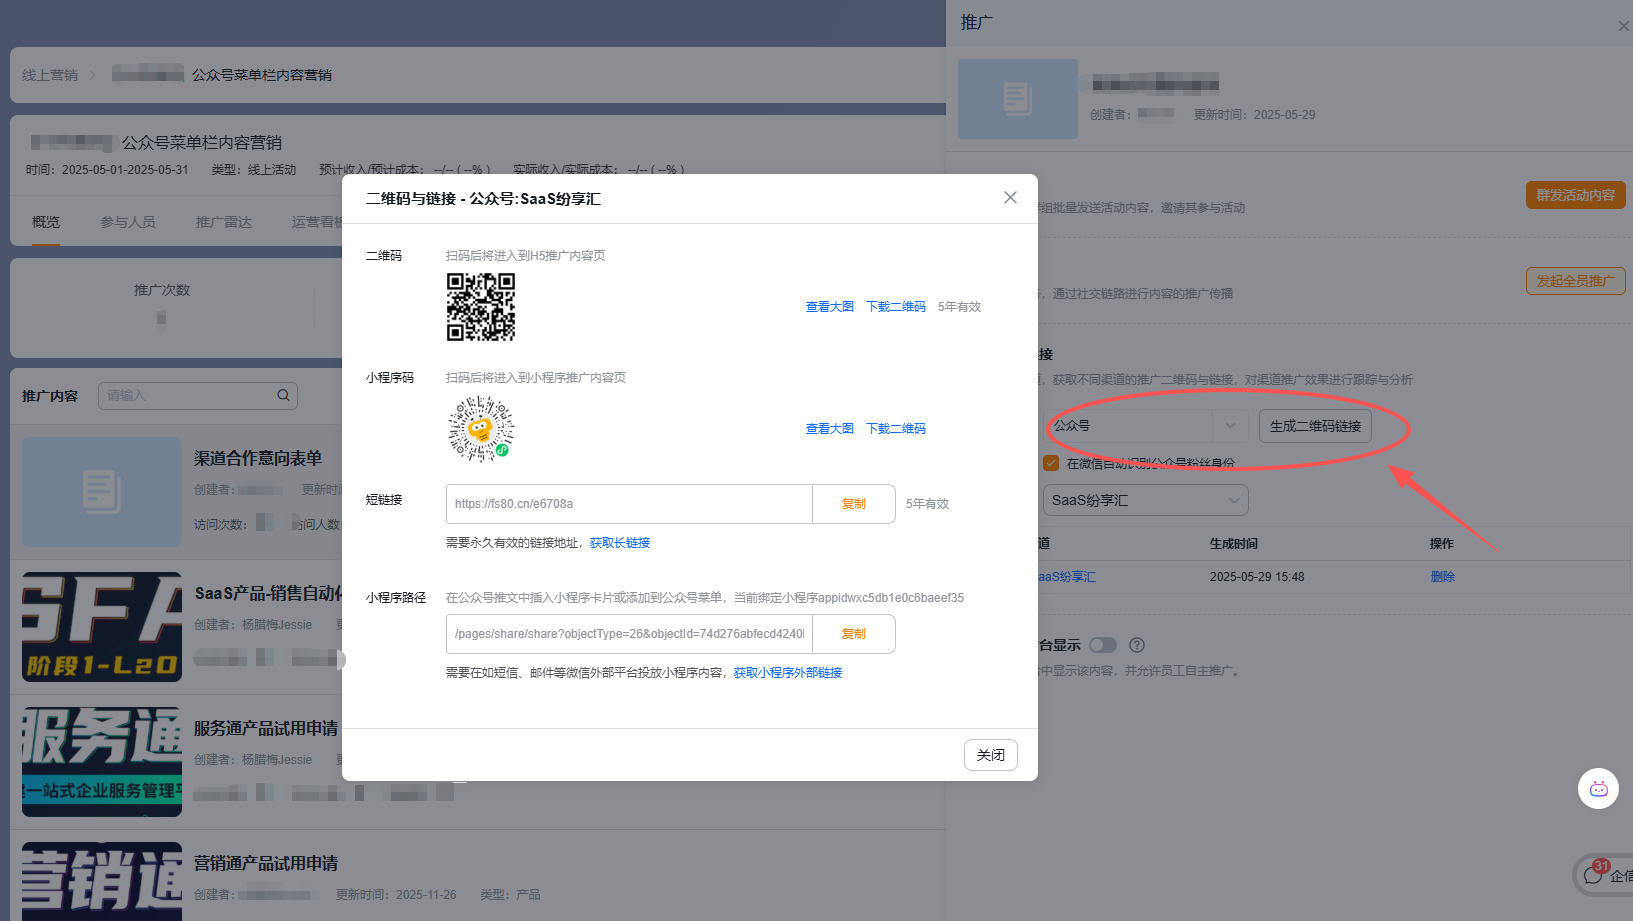This screenshot has width=1633, height=921.
Task: Select the mini program path field
Action: [x=629, y=634]
